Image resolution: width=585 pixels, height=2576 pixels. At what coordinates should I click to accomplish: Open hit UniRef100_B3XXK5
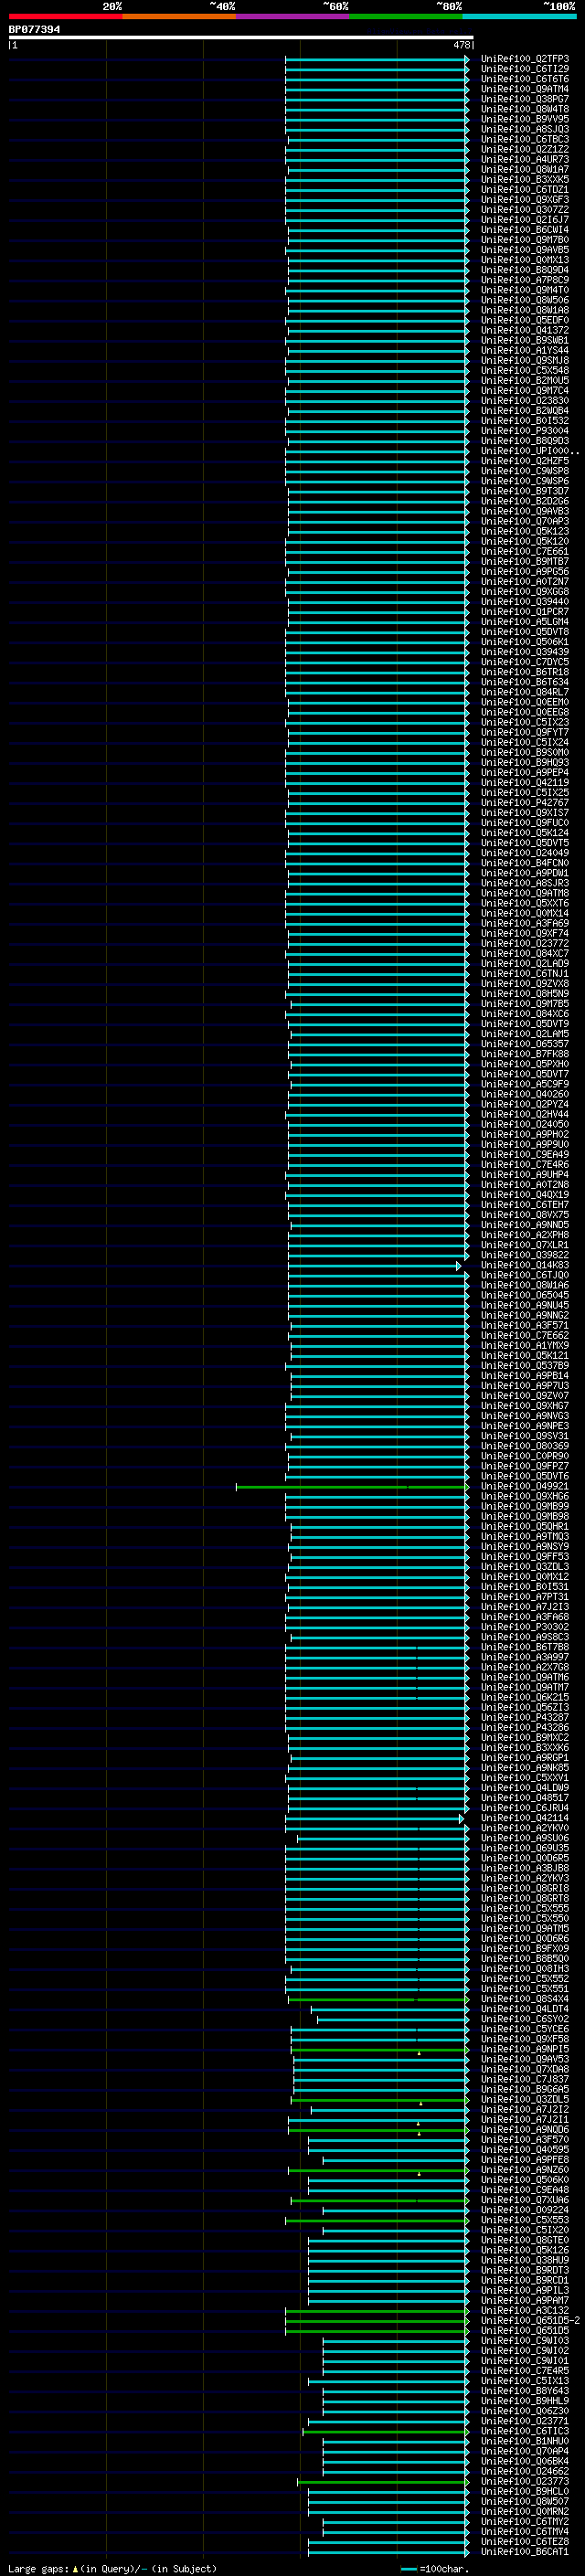525,179
